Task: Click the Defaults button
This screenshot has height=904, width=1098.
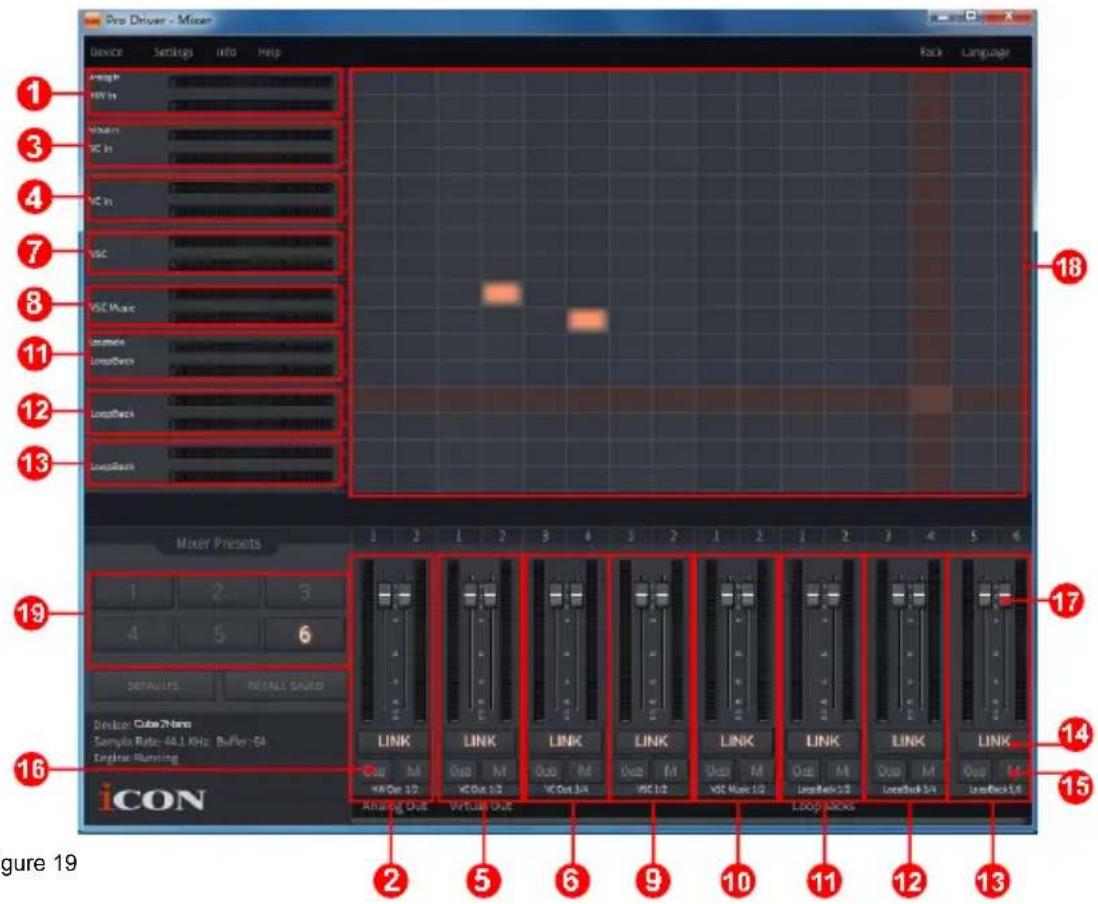Action: tap(153, 686)
